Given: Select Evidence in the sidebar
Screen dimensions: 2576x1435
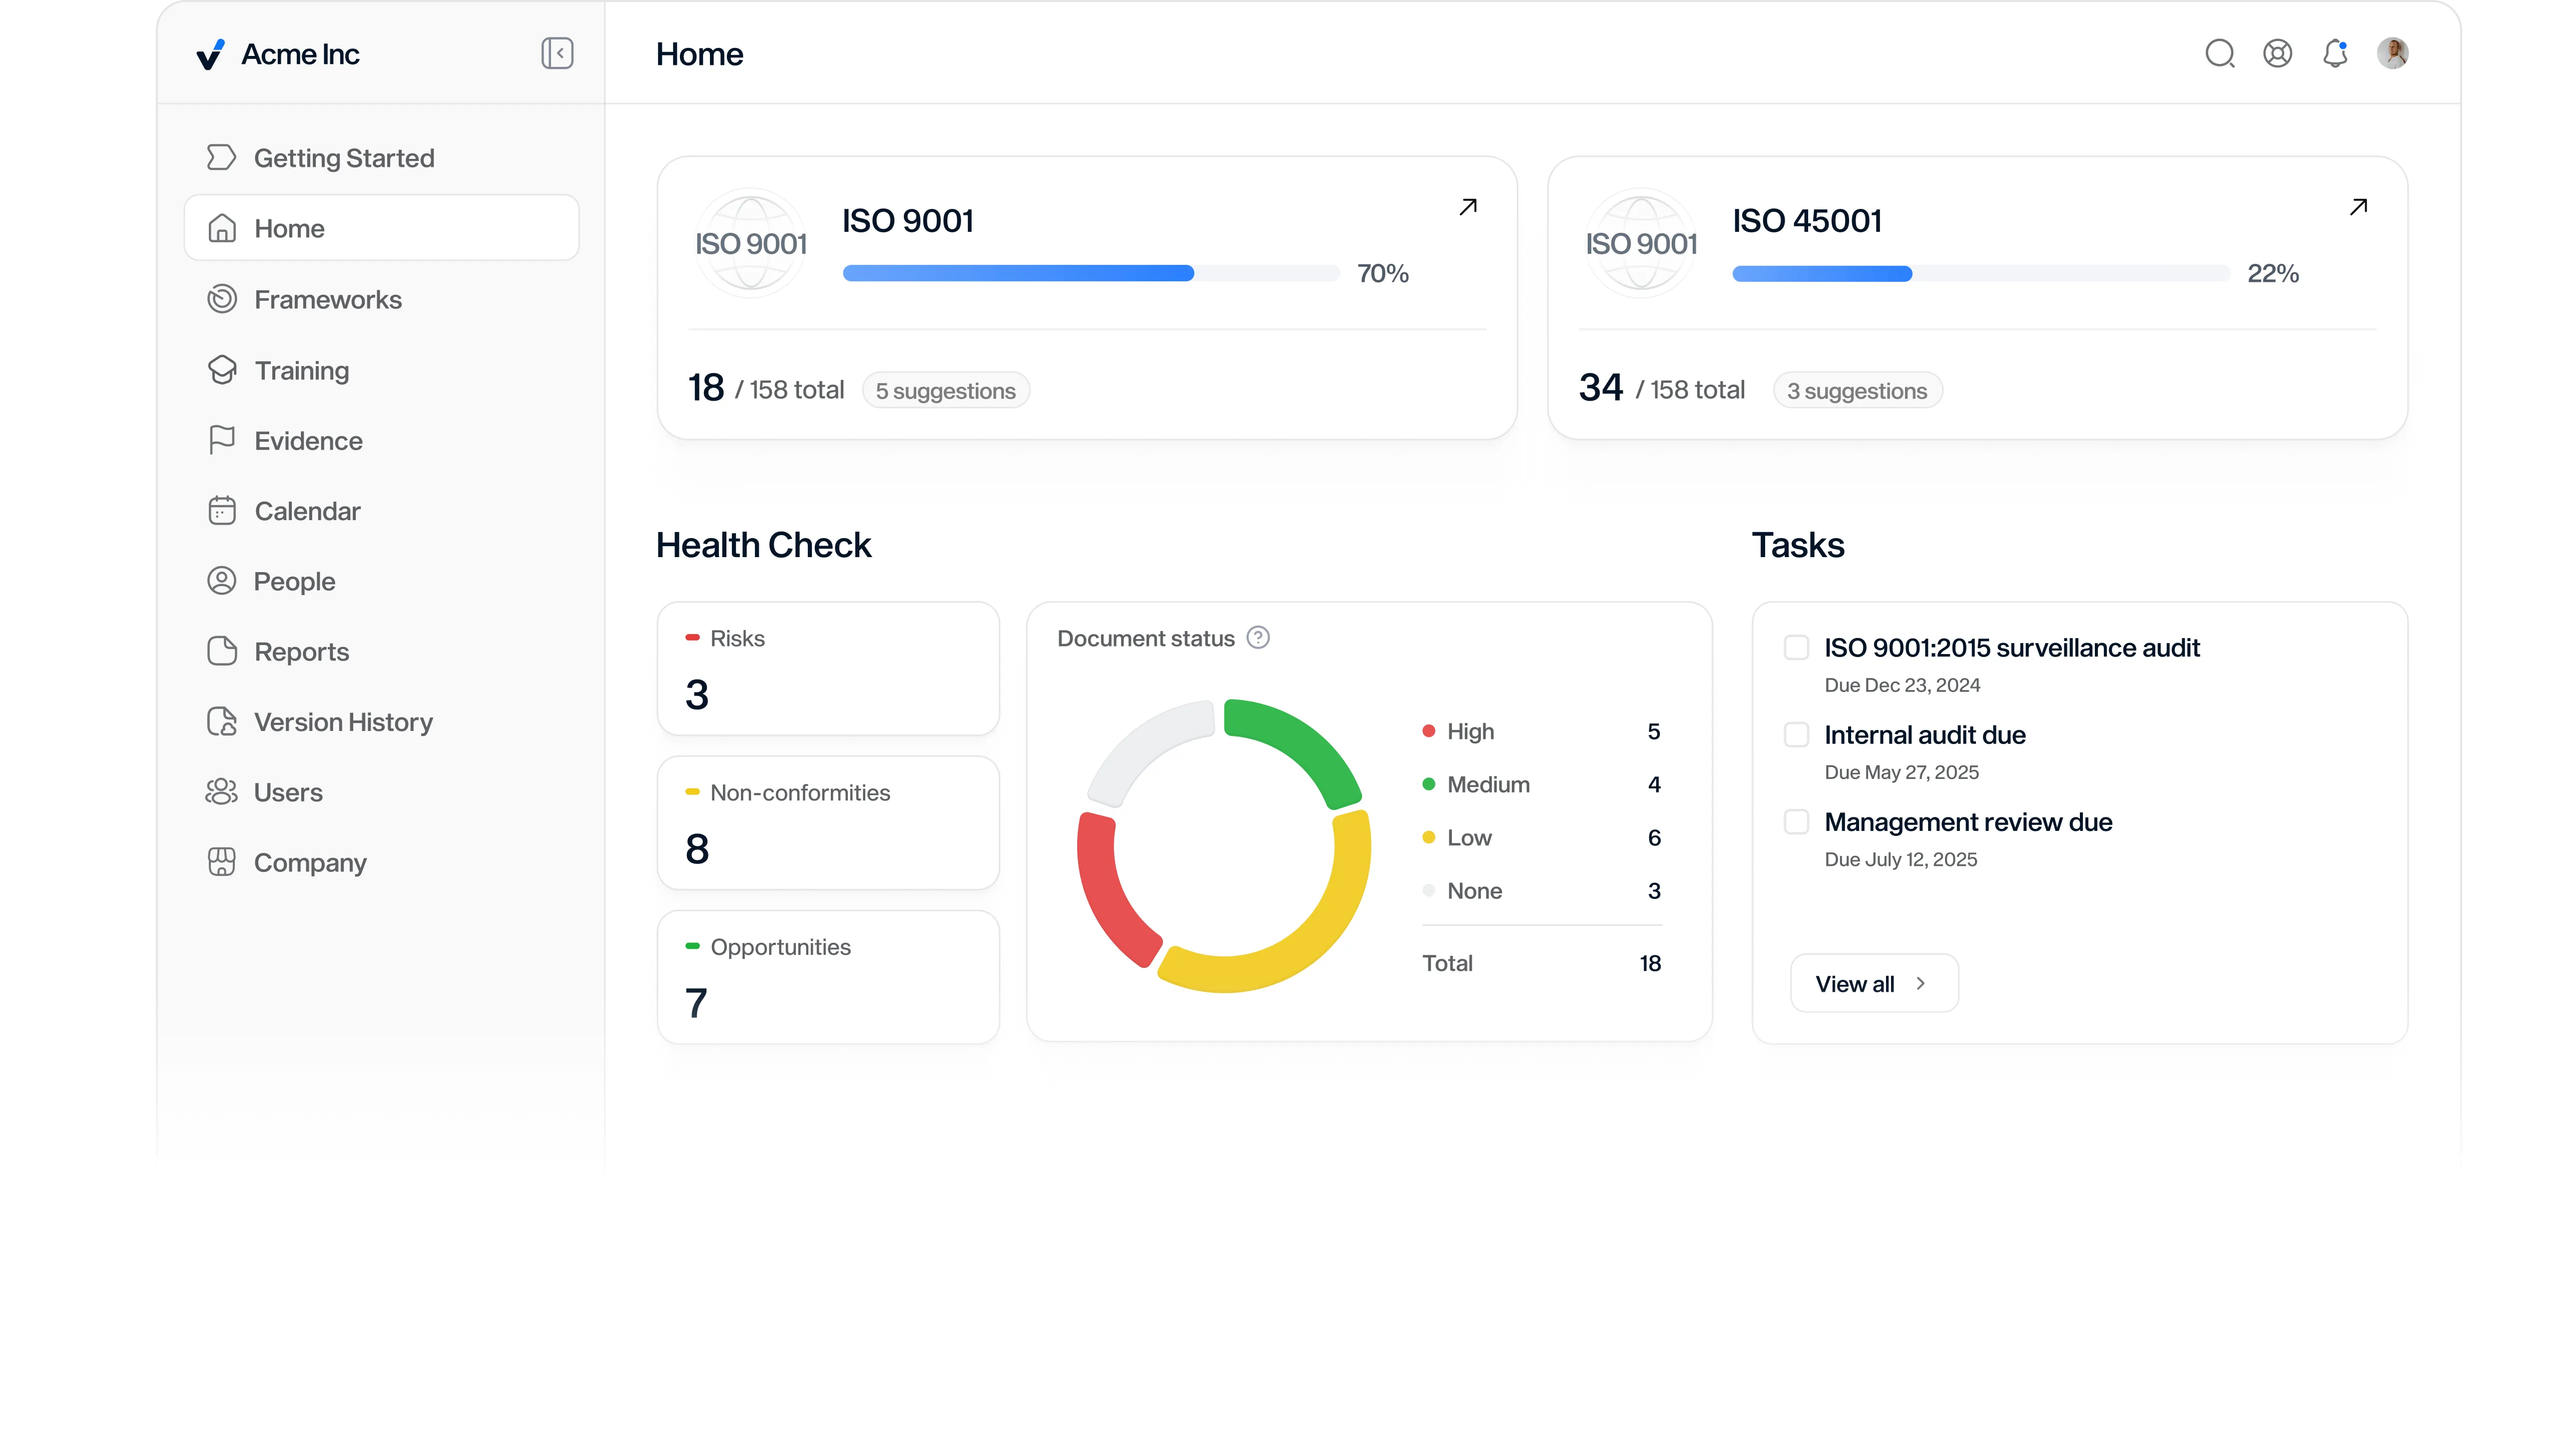Looking at the screenshot, I should [308, 441].
